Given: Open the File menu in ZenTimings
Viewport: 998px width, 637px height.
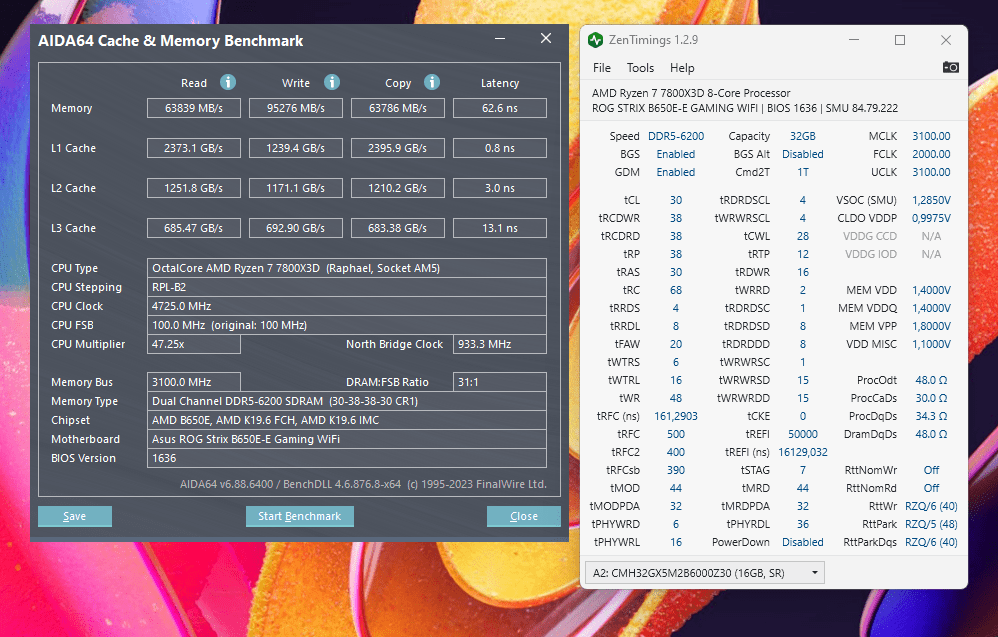Looking at the screenshot, I should pos(601,68).
